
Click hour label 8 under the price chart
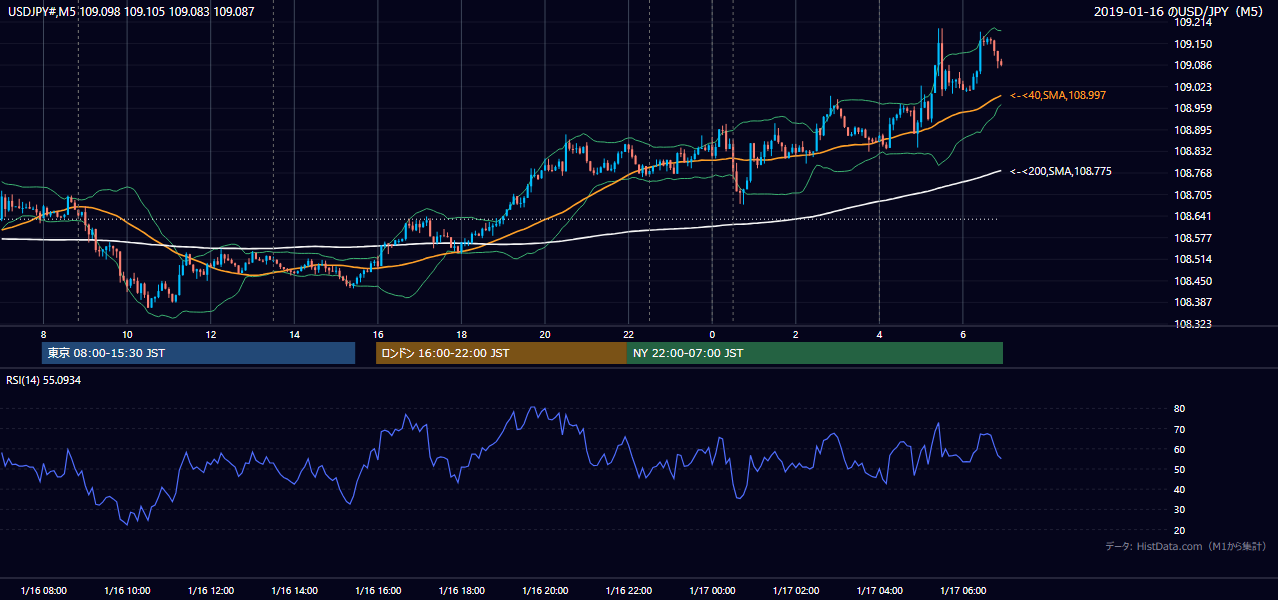(43, 334)
